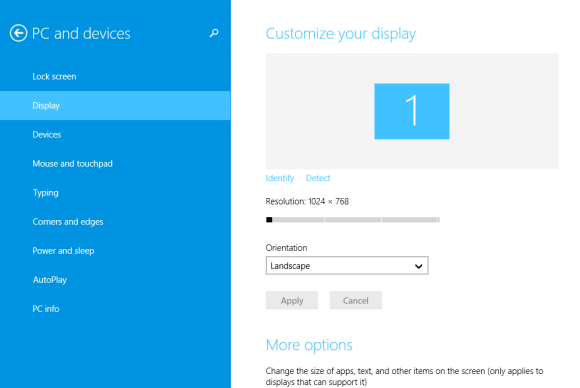Click the resolution slider track
Screen dimensions: 580x388
(x=353, y=220)
